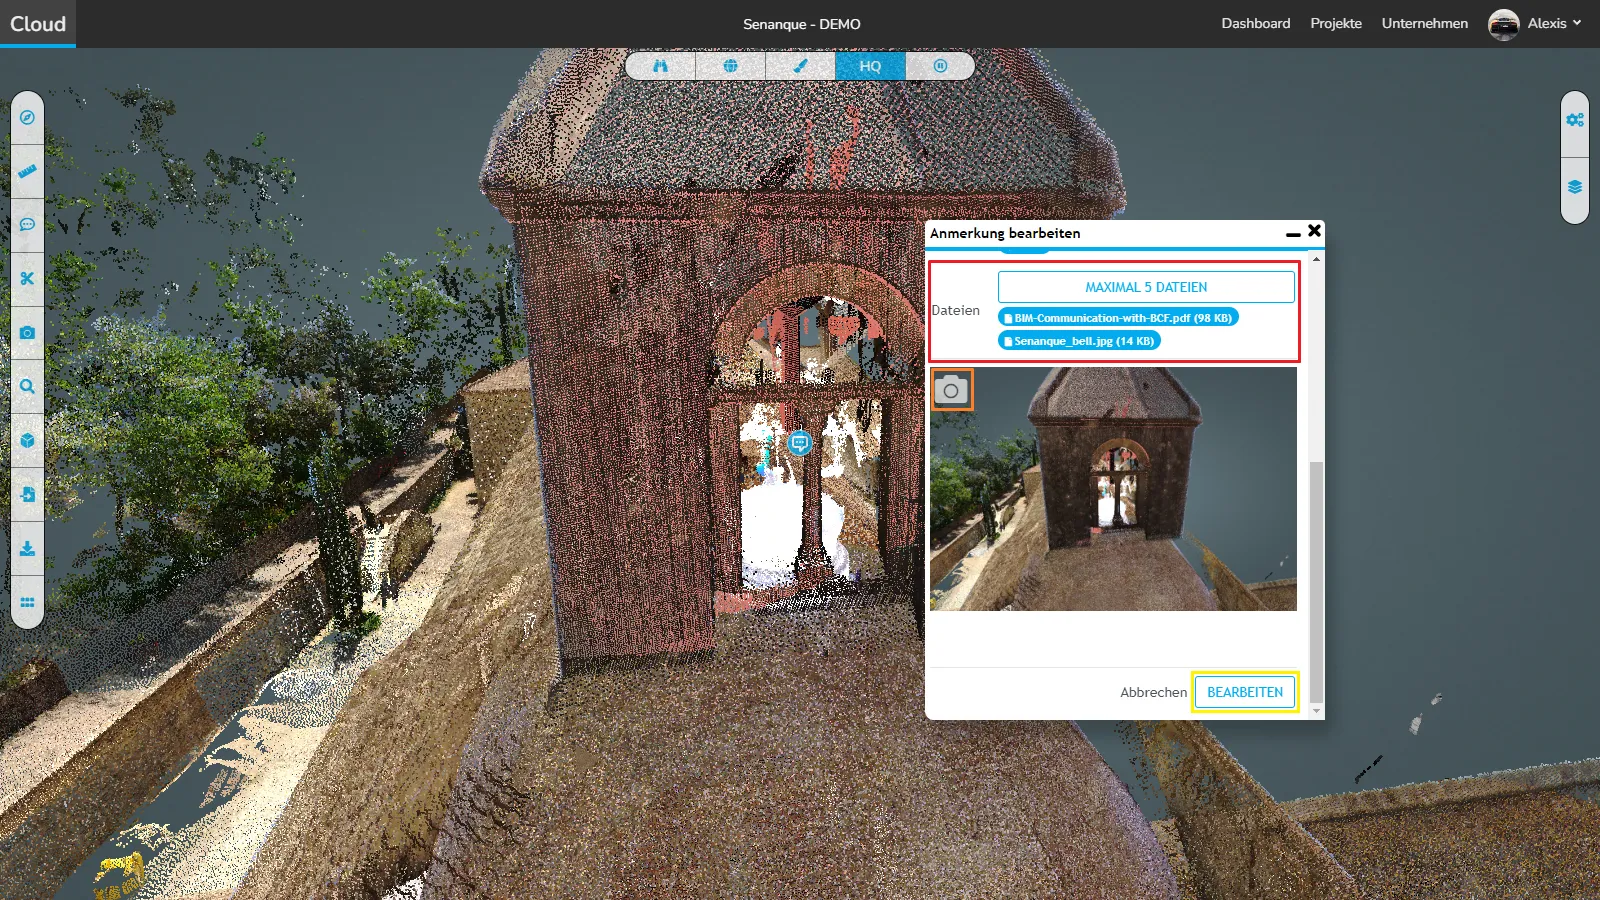Viewport: 1600px width, 900px height.
Task: Open the BIM-Communication-with-BCF.pdf attachment
Action: [1118, 317]
